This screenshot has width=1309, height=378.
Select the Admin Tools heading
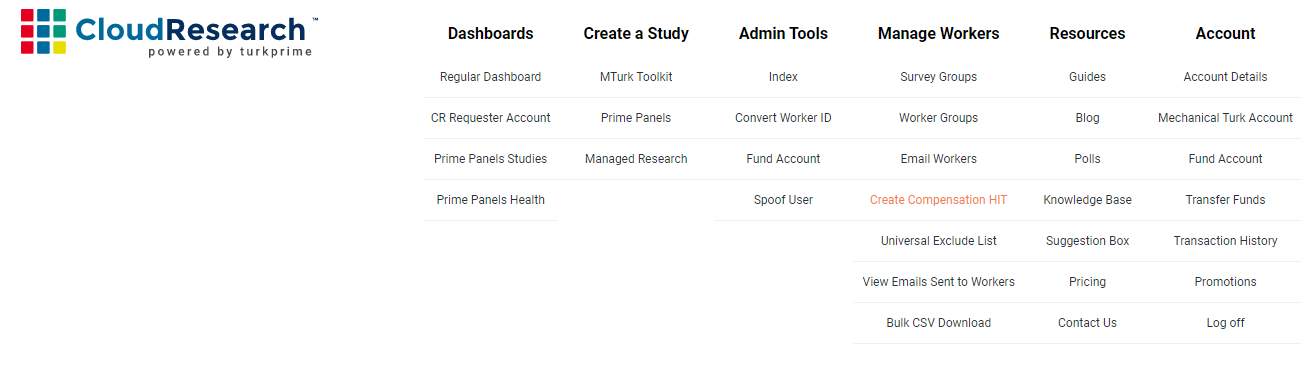[783, 33]
